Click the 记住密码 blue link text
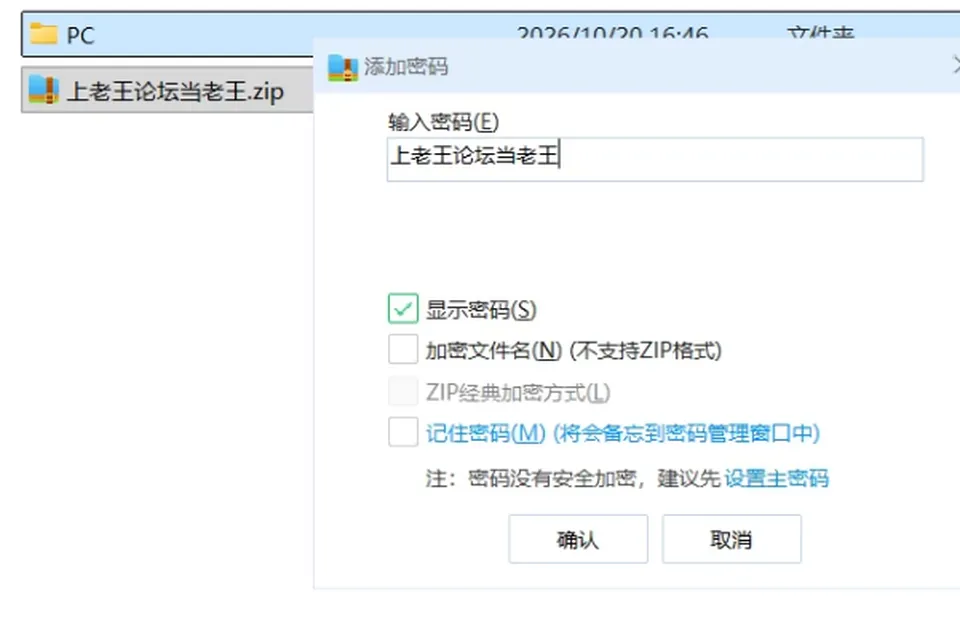The width and height of the screenshot is (960, 618). [623, 433]
